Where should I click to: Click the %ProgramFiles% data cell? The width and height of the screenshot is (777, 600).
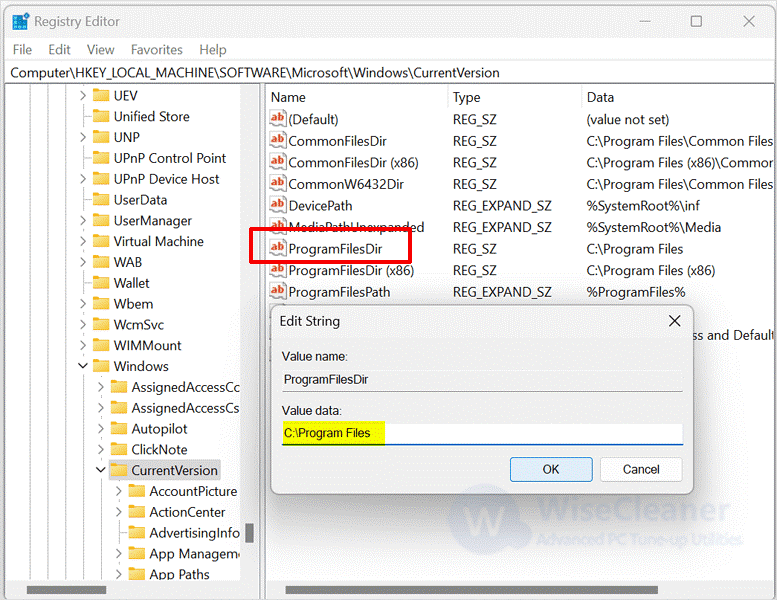click(x=636, y=292)
